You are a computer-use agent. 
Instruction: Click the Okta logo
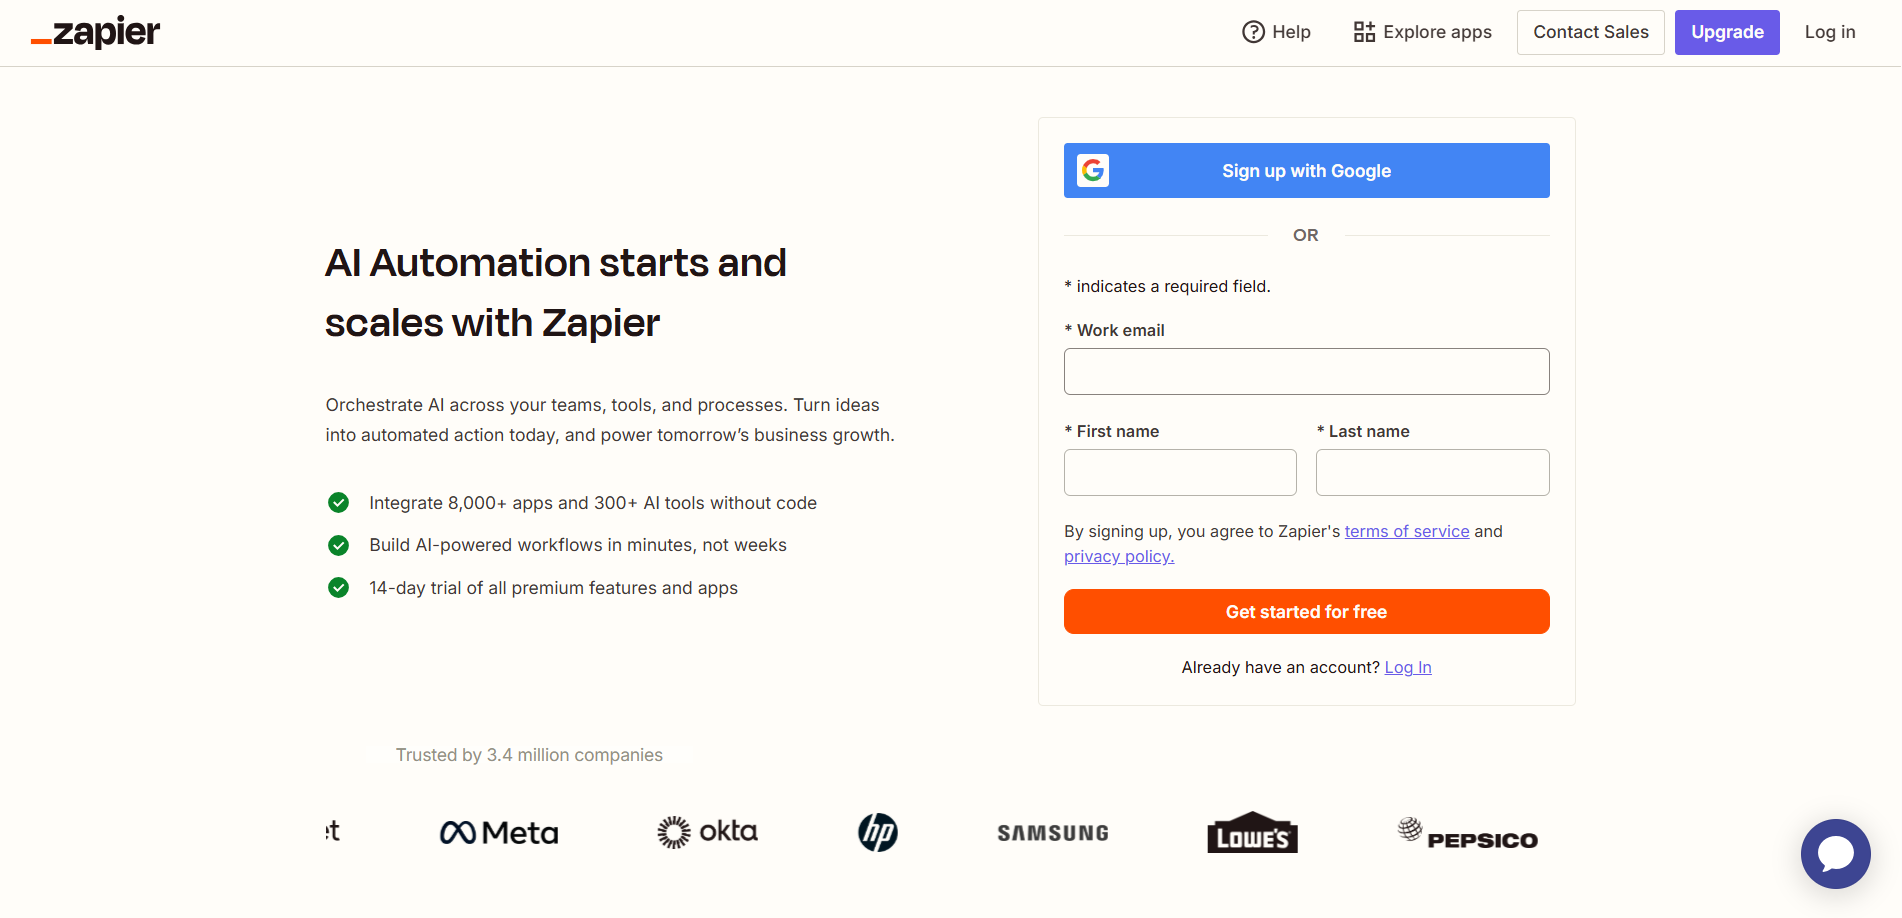707,832
